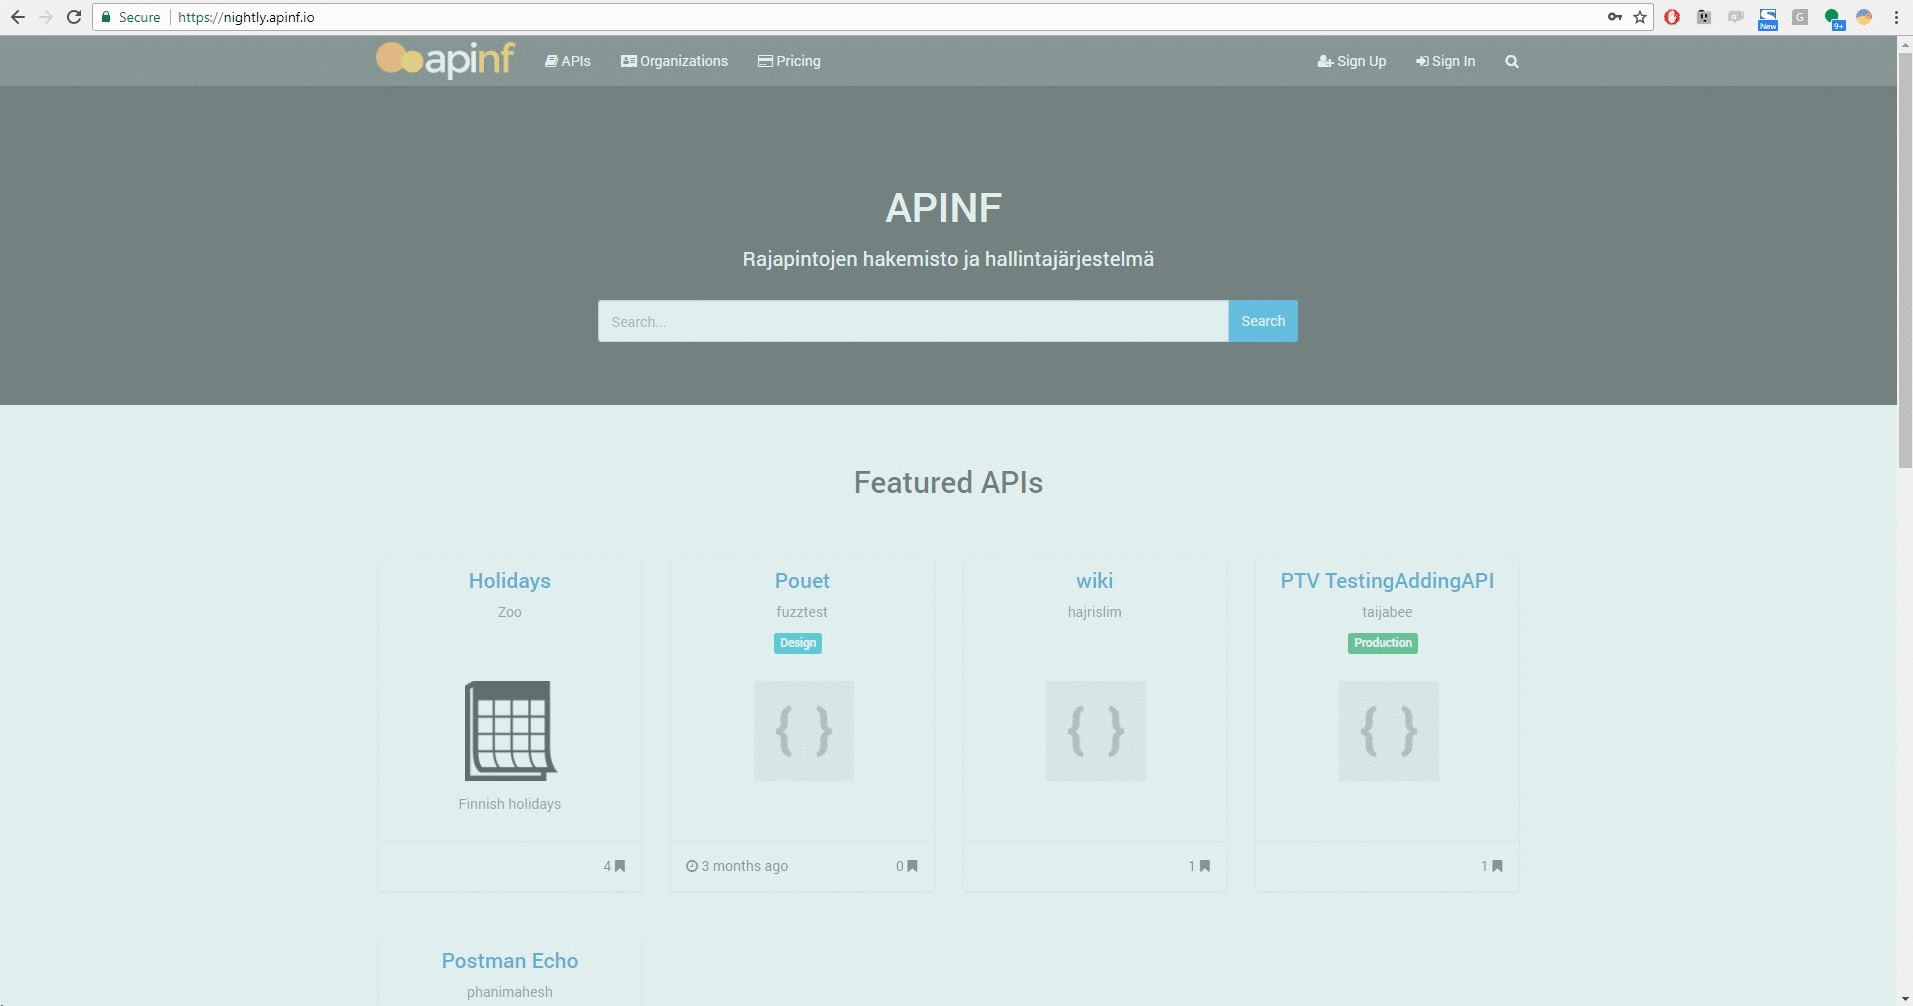Focus the Search... input field
This screenshot has width=1913, height=1006.
point(913,321)
